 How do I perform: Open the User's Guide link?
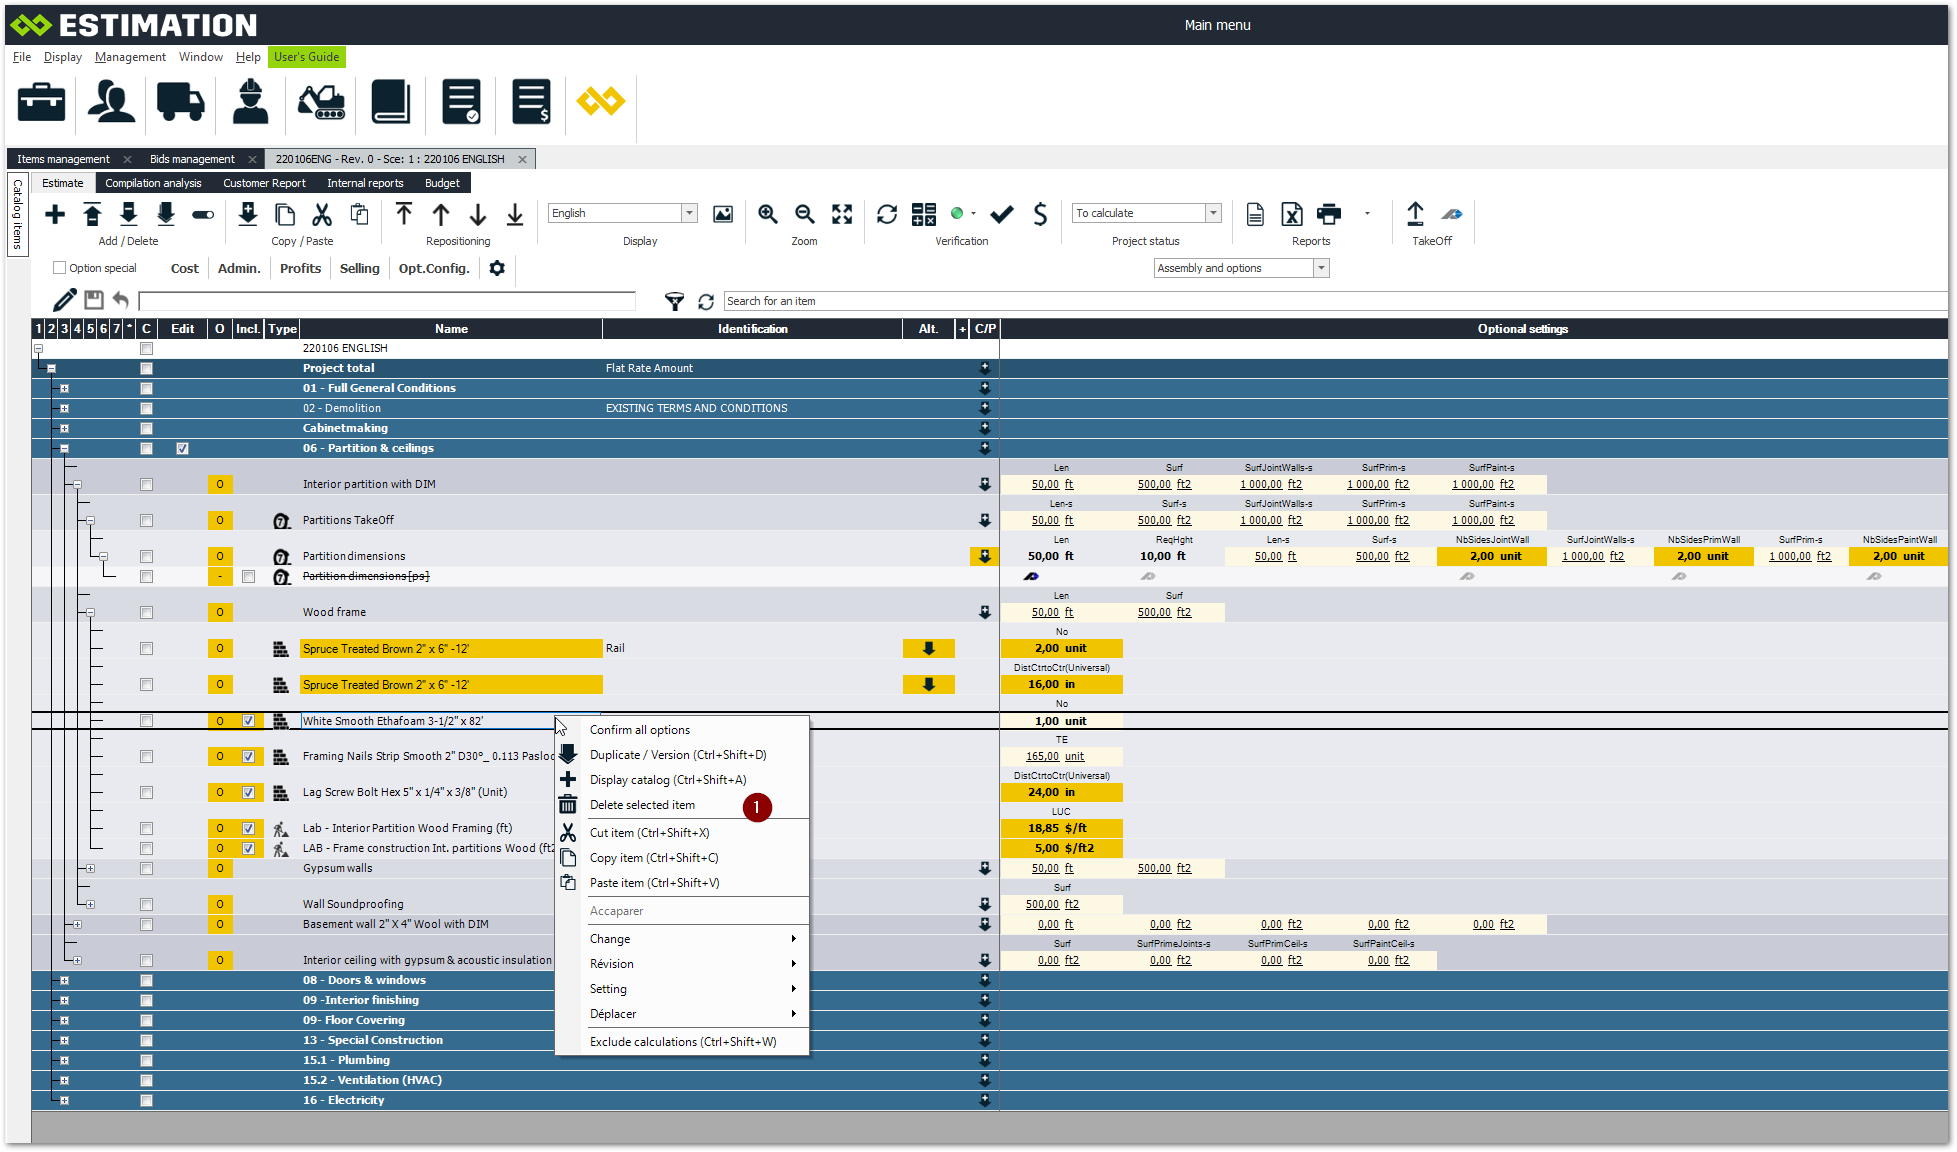pos(306,57)
